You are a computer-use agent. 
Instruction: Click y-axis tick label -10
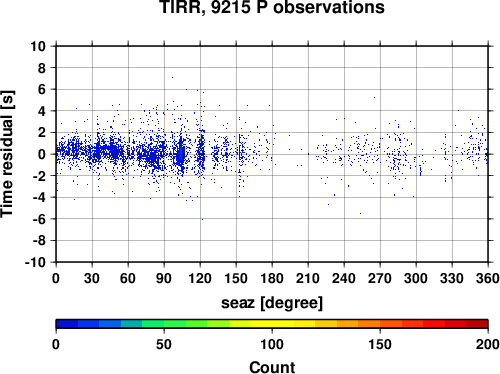point(36,262)
